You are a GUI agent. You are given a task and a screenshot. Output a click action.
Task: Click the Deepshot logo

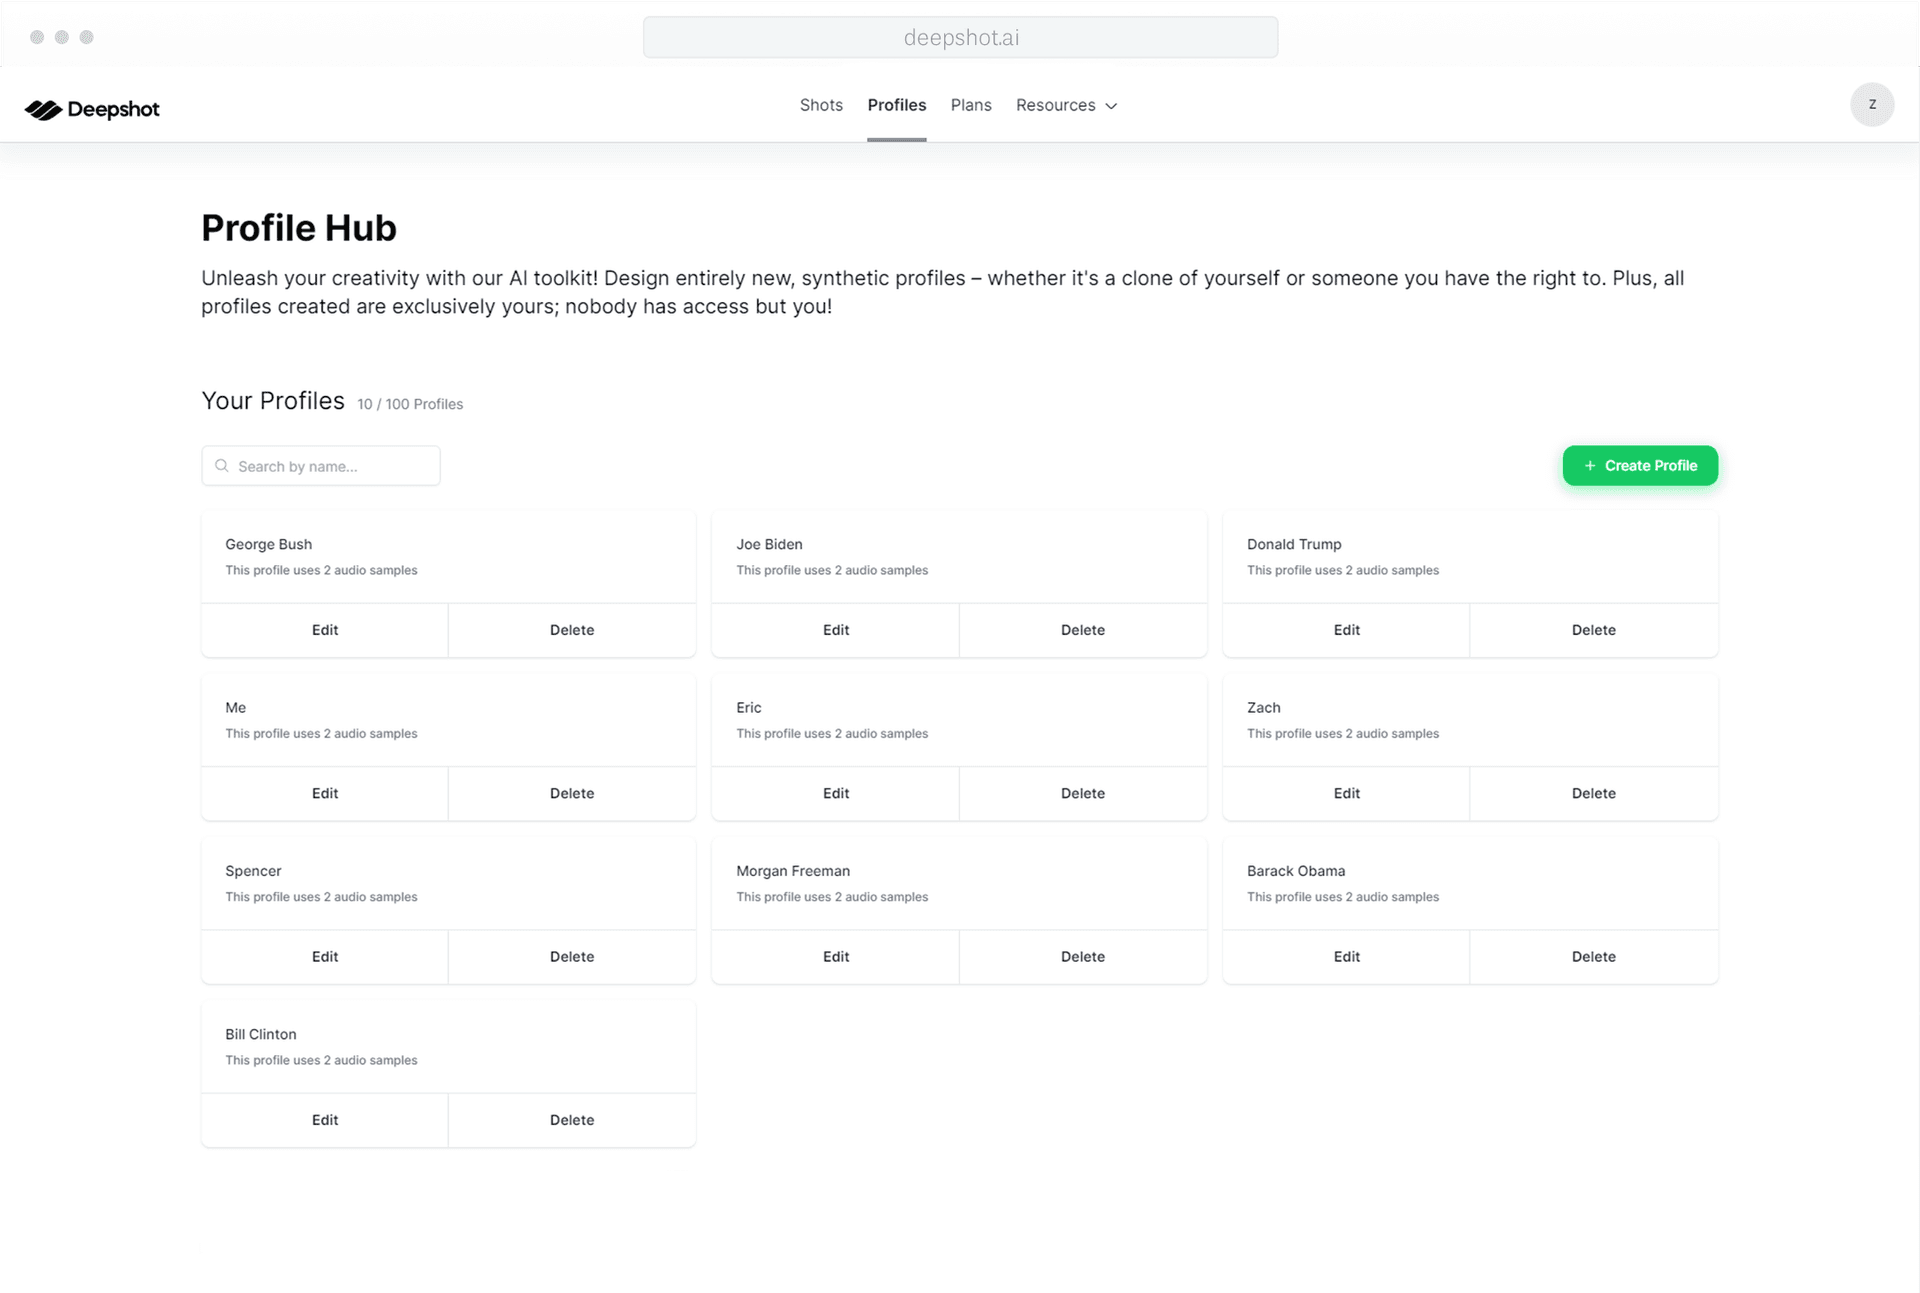91,108
